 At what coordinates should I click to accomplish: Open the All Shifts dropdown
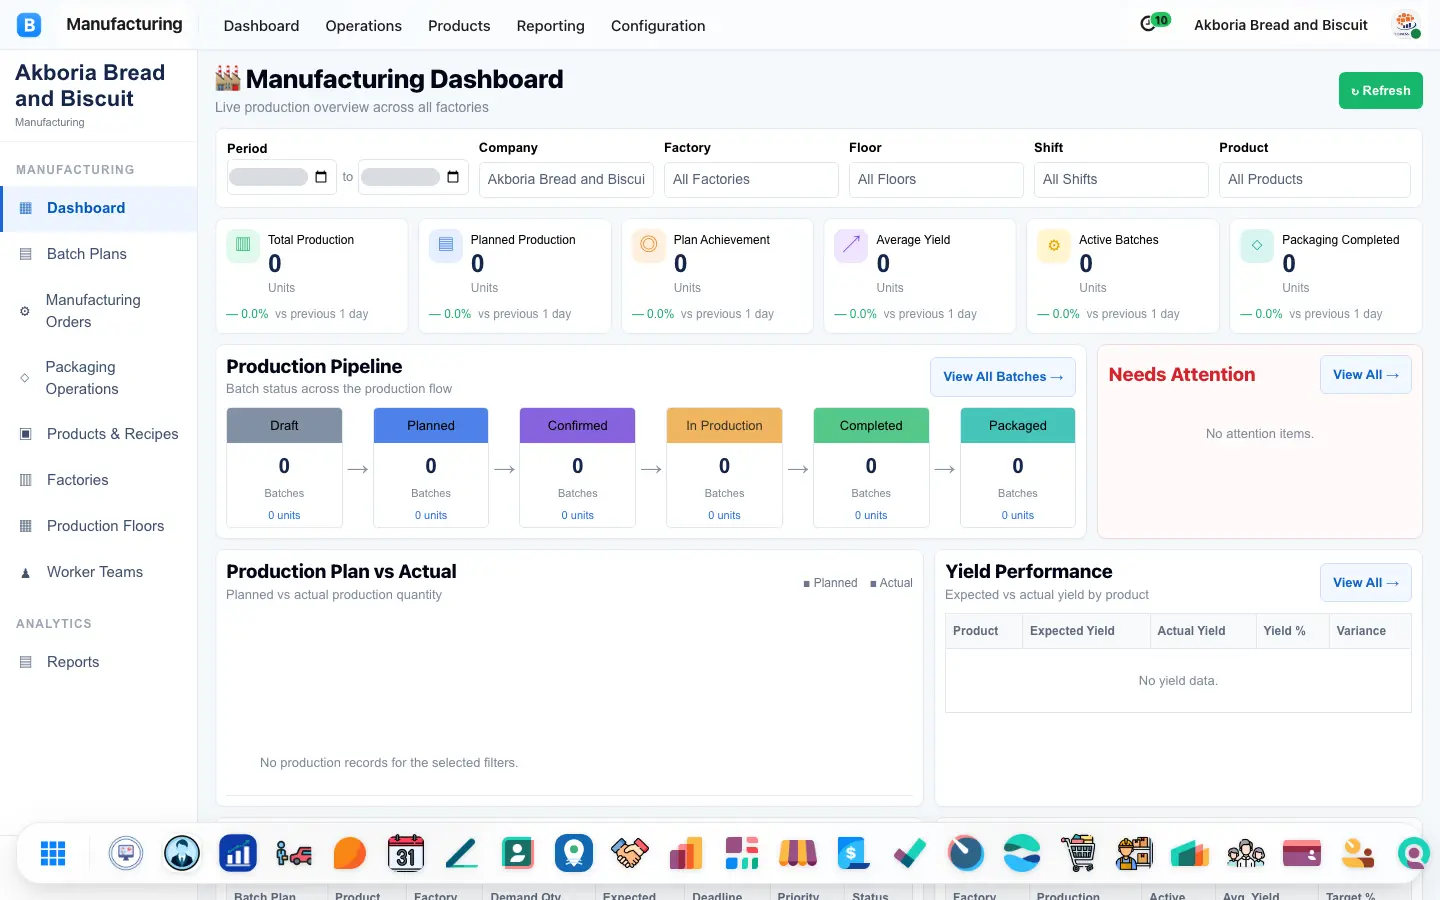1121,180
